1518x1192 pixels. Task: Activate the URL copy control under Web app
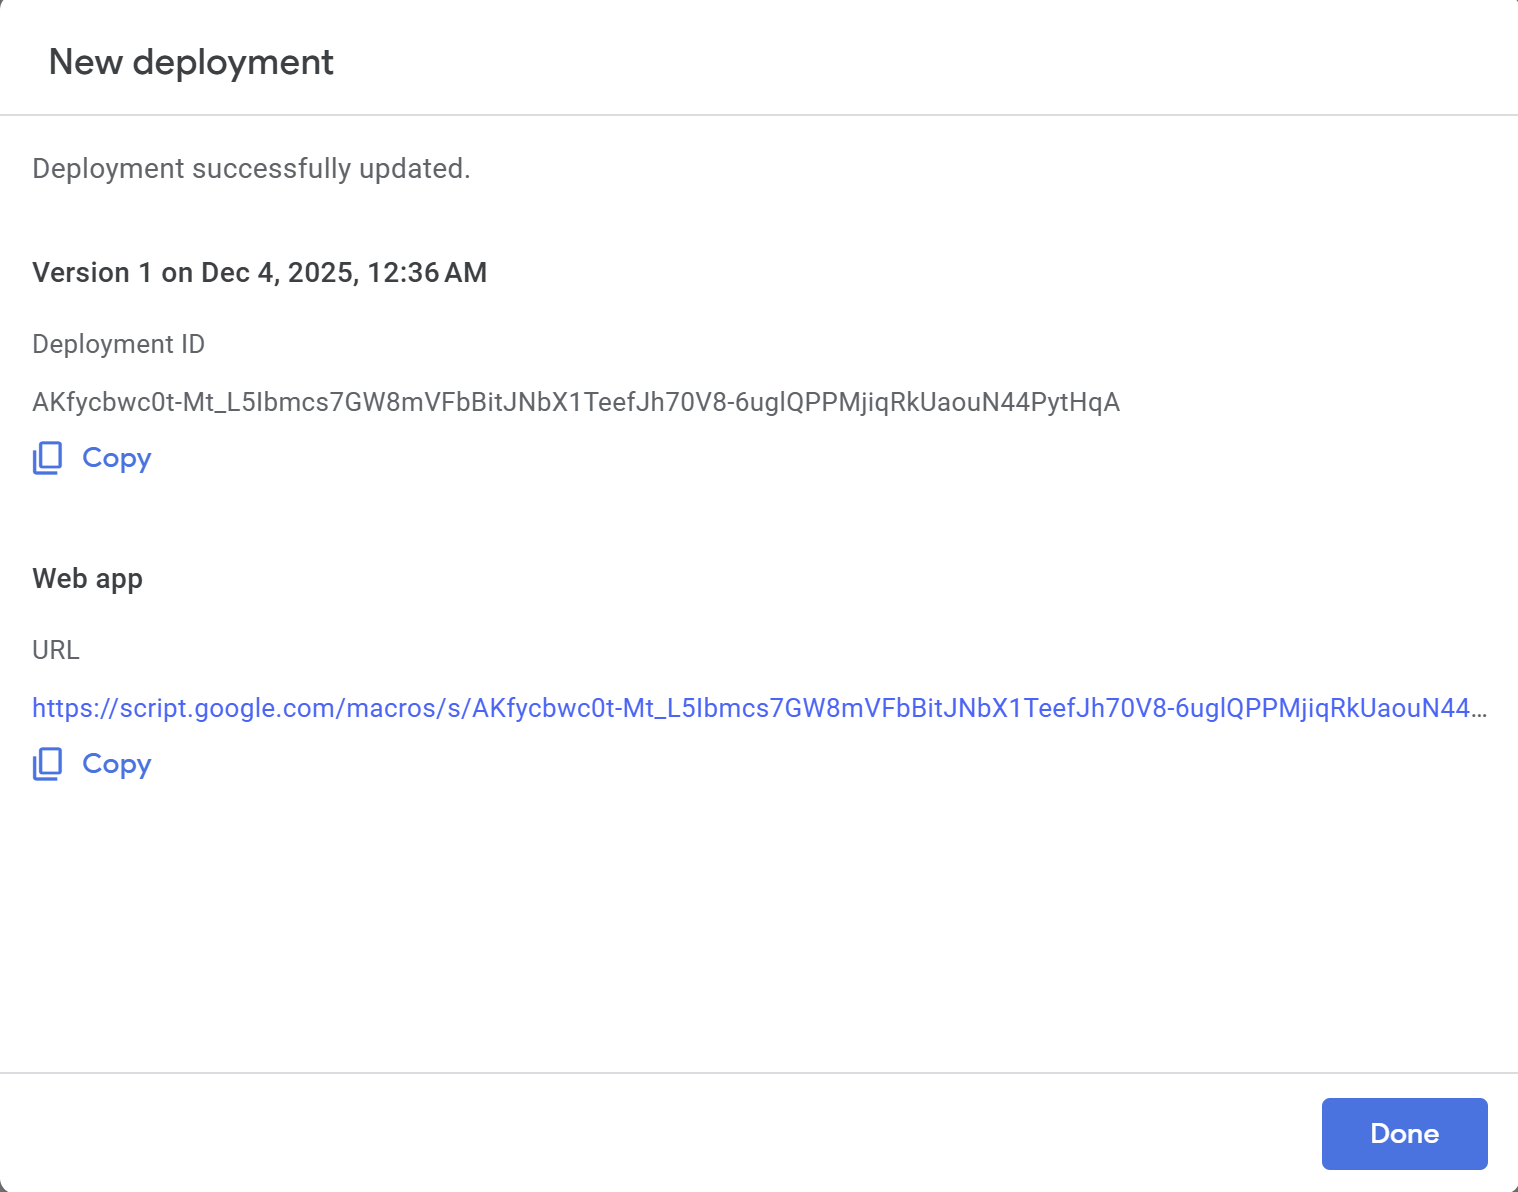click(90, 763)
